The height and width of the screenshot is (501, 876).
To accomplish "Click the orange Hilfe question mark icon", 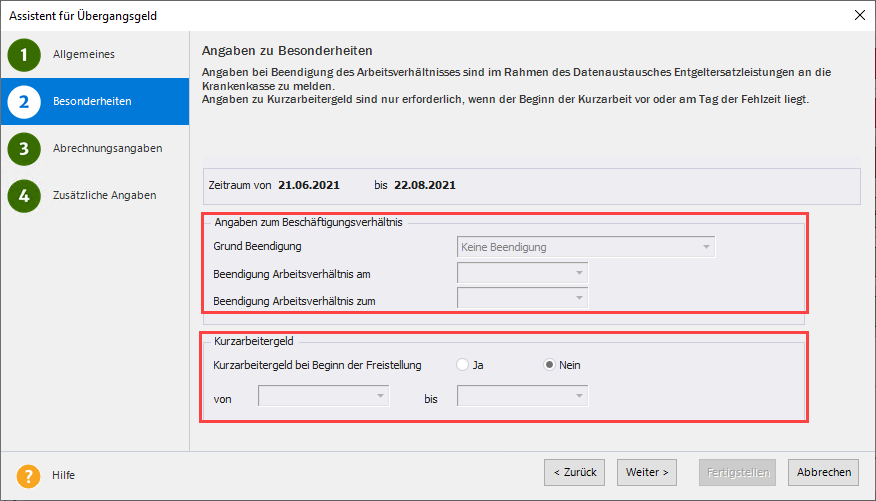I will pyautogui.click(x=28, y=476).
